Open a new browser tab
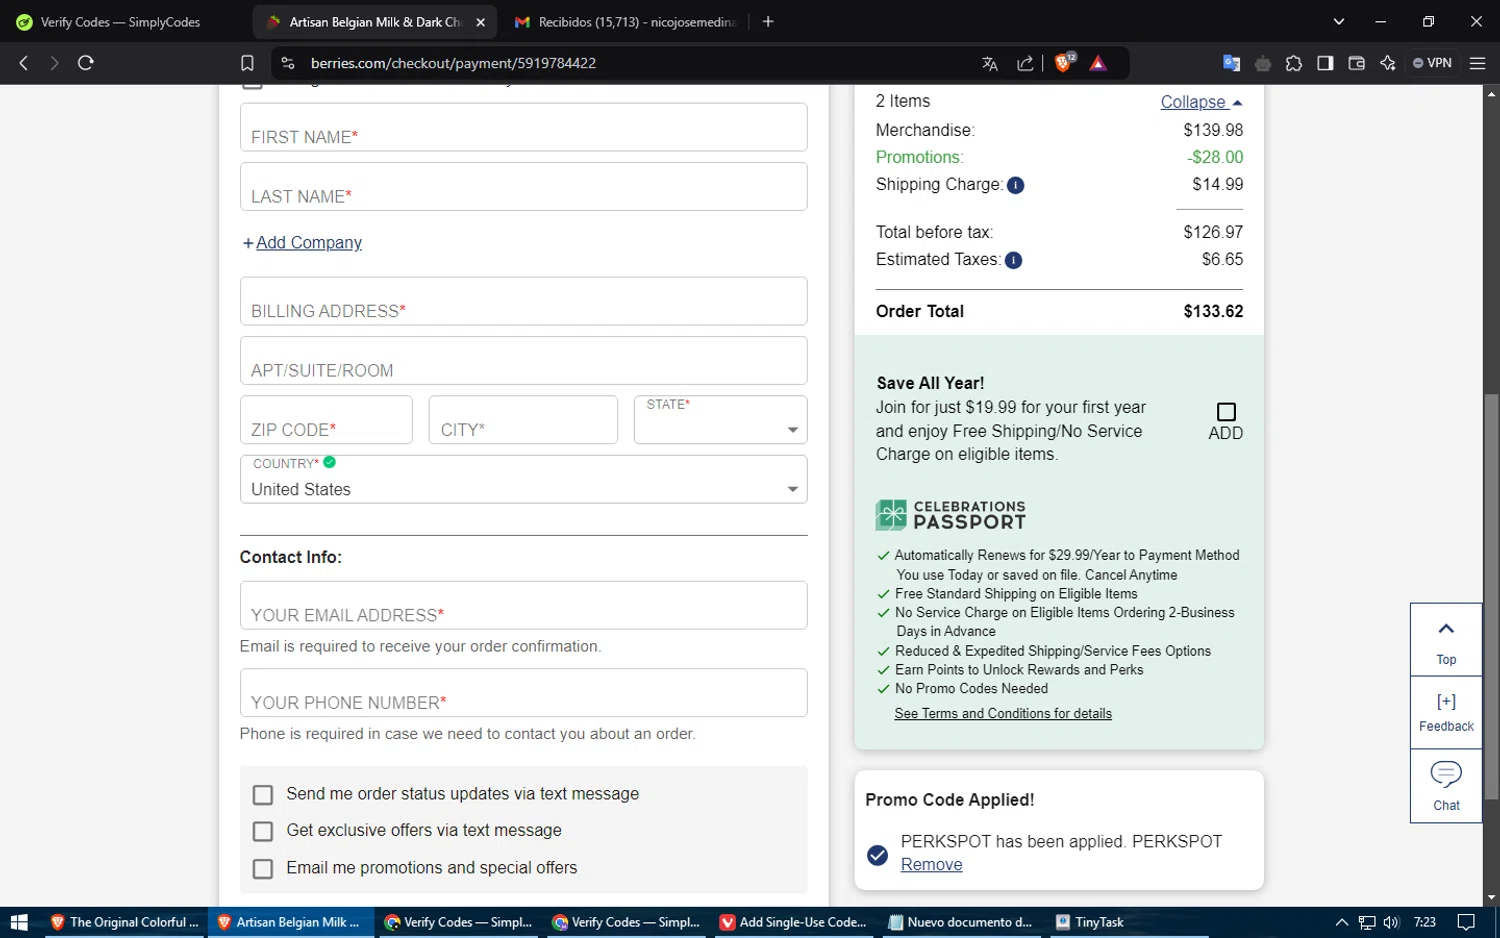This screenshot has height=938, width=1500. click(768, 22)
